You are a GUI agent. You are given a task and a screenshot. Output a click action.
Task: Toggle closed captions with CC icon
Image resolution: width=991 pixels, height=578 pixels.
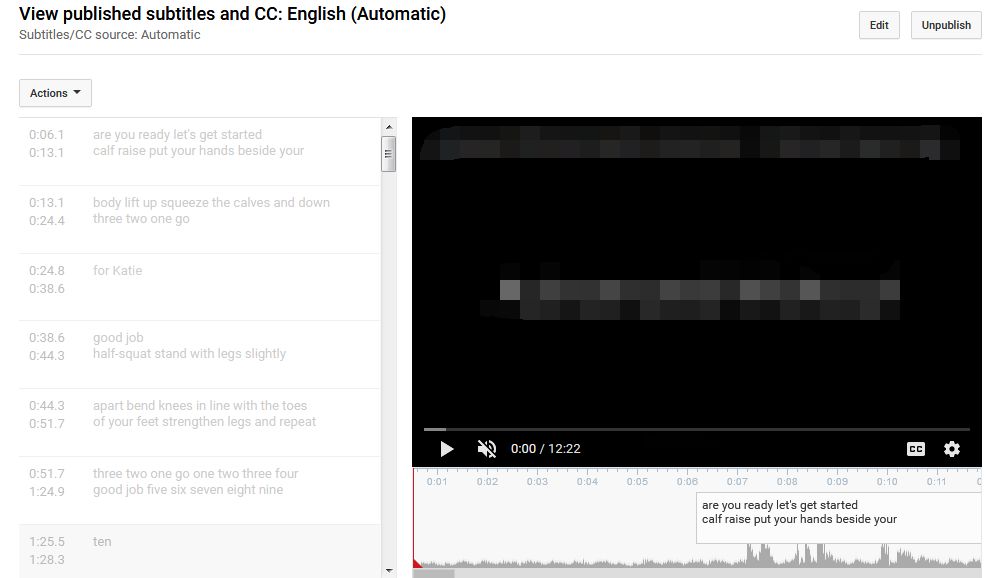click(x=916, y=449)
